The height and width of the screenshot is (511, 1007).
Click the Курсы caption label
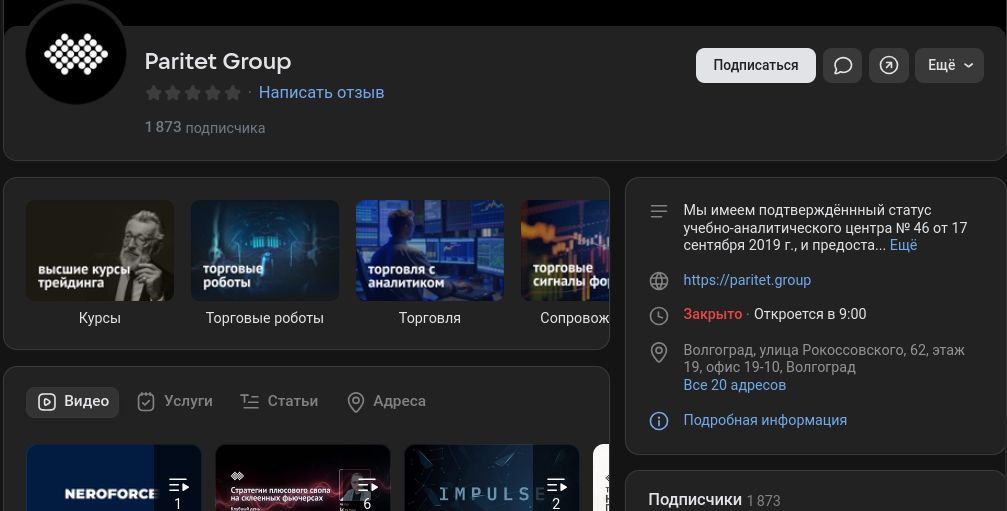pyautogui.click(x=100, y=318)
